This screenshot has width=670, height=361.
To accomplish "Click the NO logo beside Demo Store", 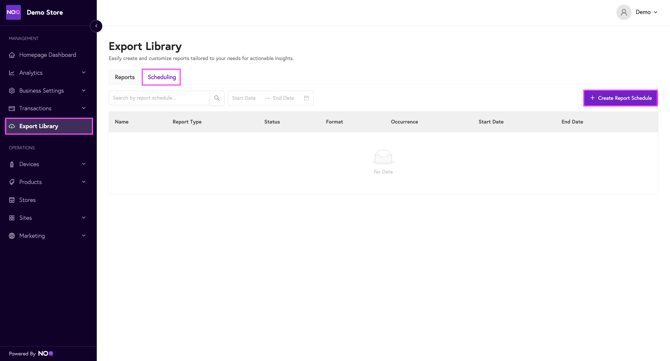I will [x=13, y=12].
